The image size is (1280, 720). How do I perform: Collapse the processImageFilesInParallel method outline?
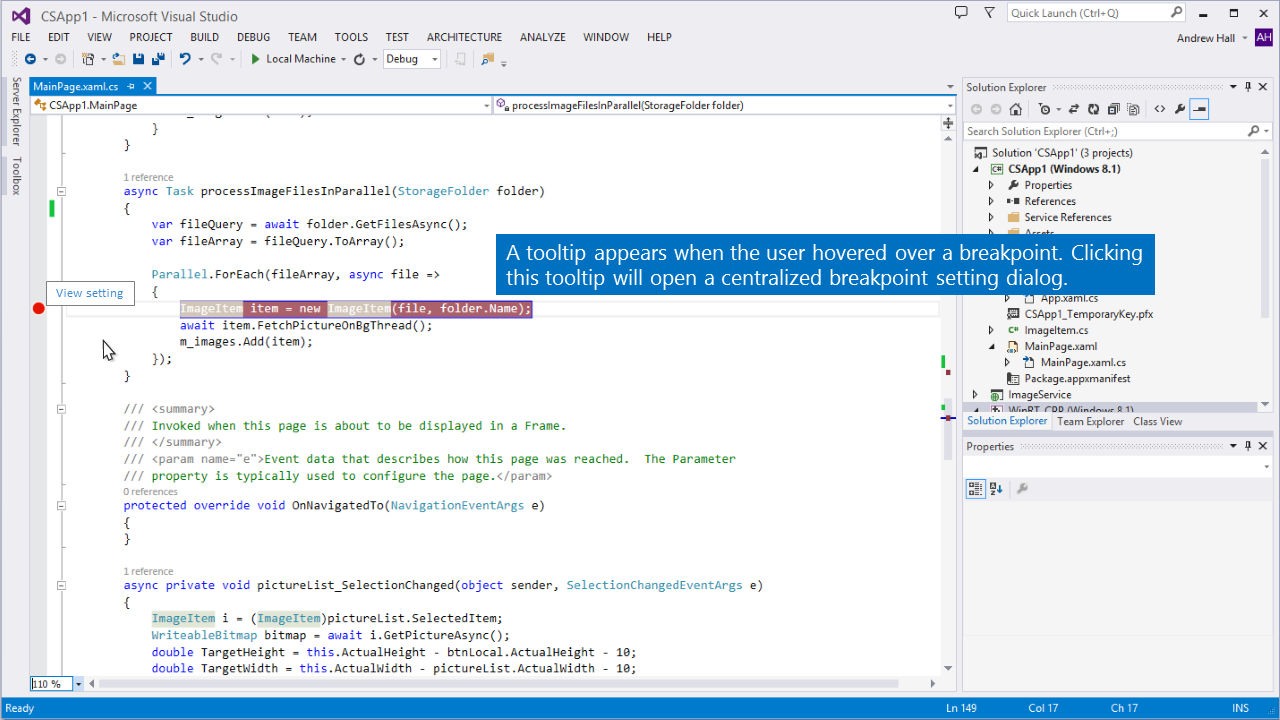pyautogui.click(x=61, y=191)
